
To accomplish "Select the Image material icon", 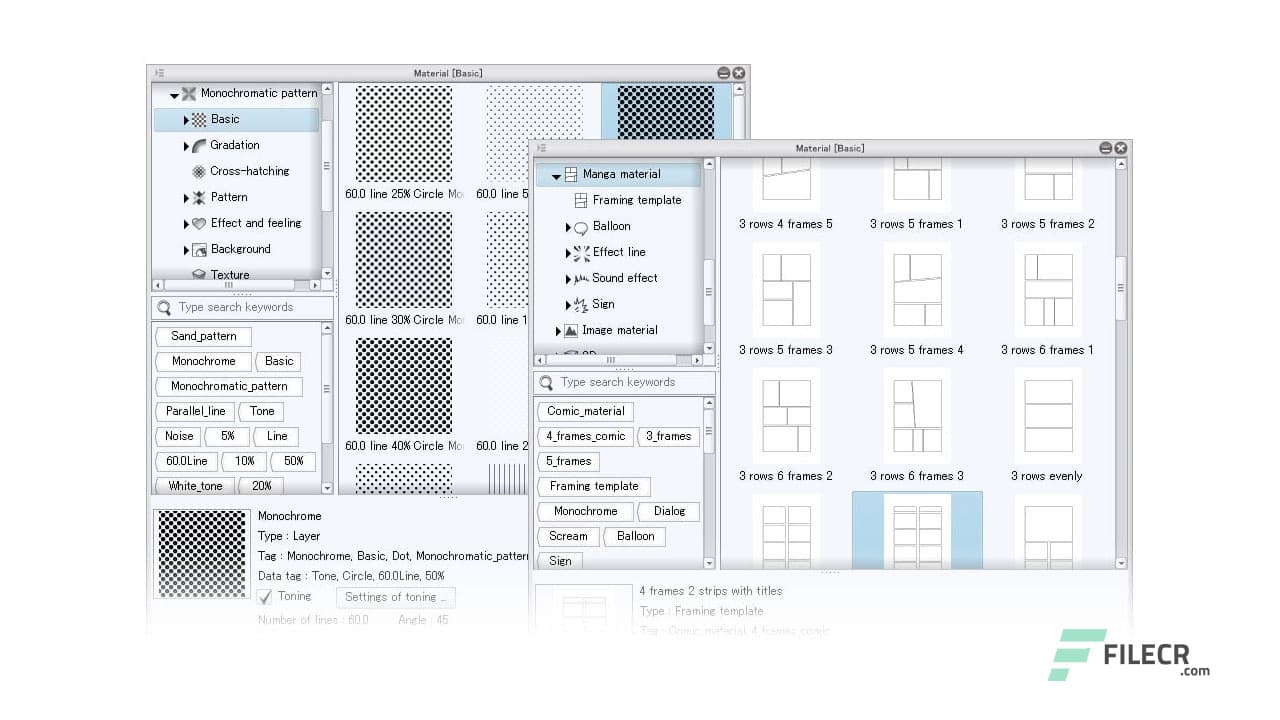I will [x=570, y=330].
